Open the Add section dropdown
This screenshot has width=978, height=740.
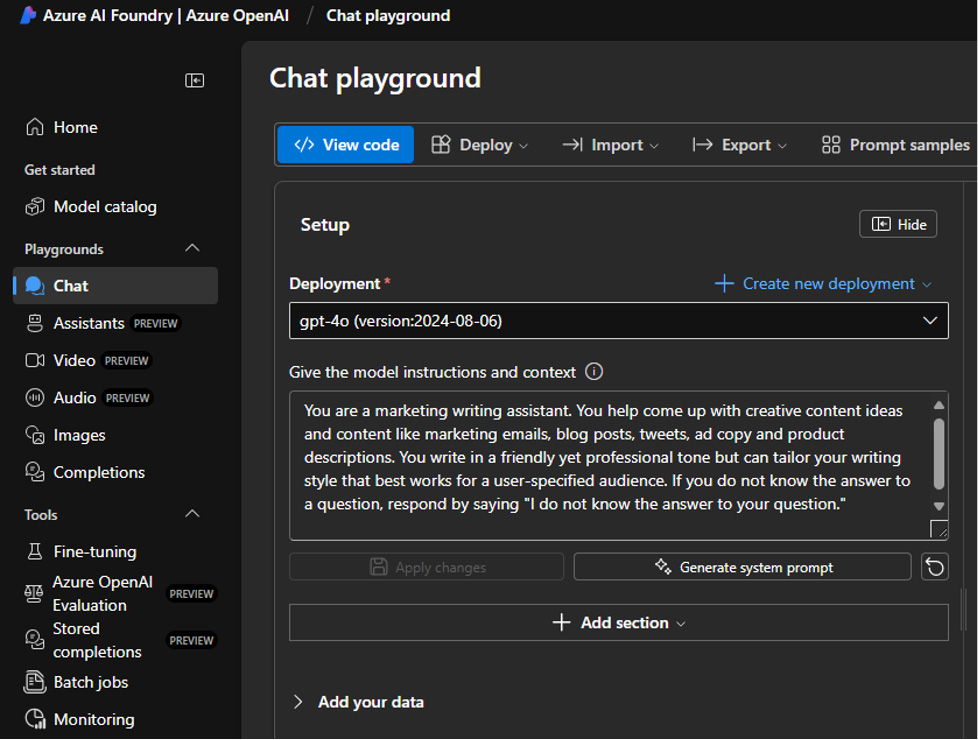pos(619,623)
